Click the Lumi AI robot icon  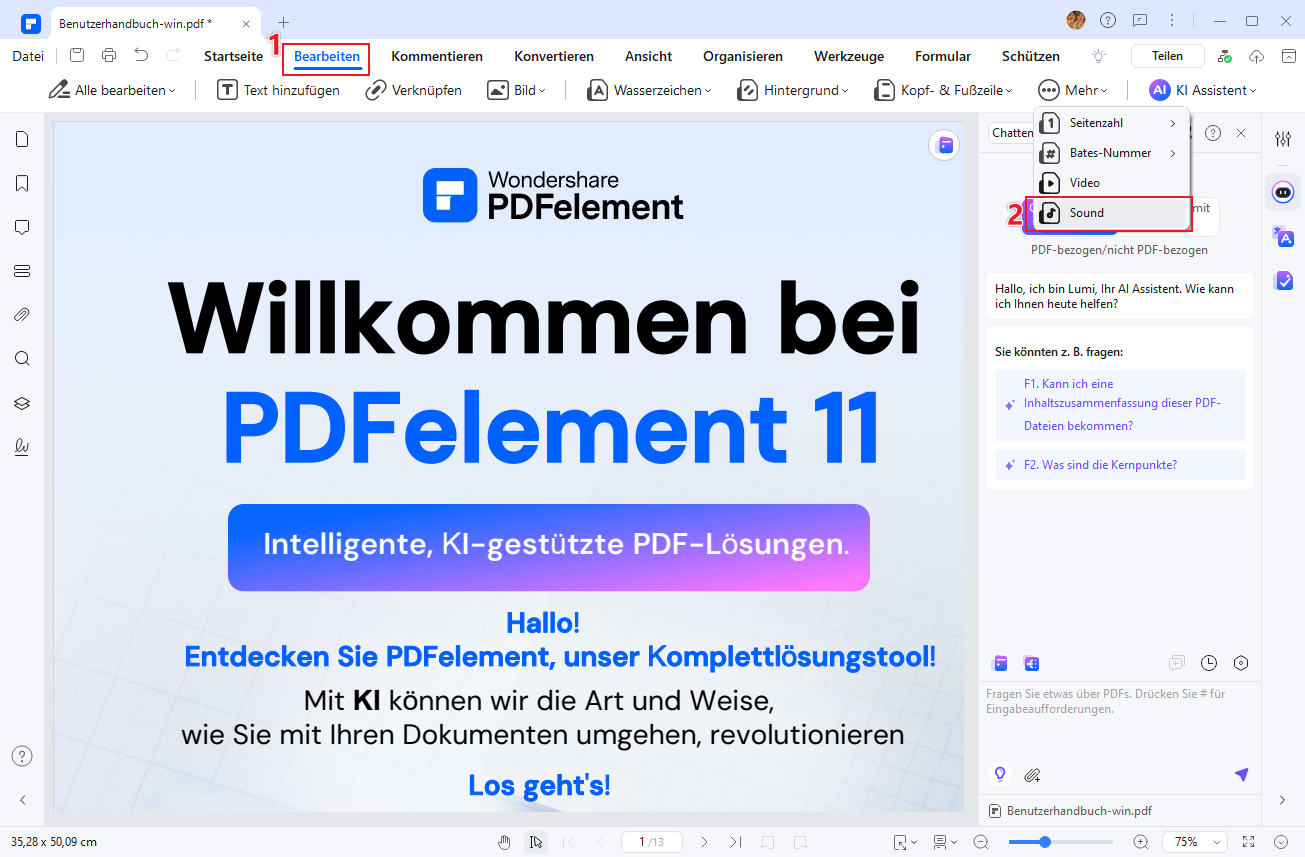click(1283, 191)
